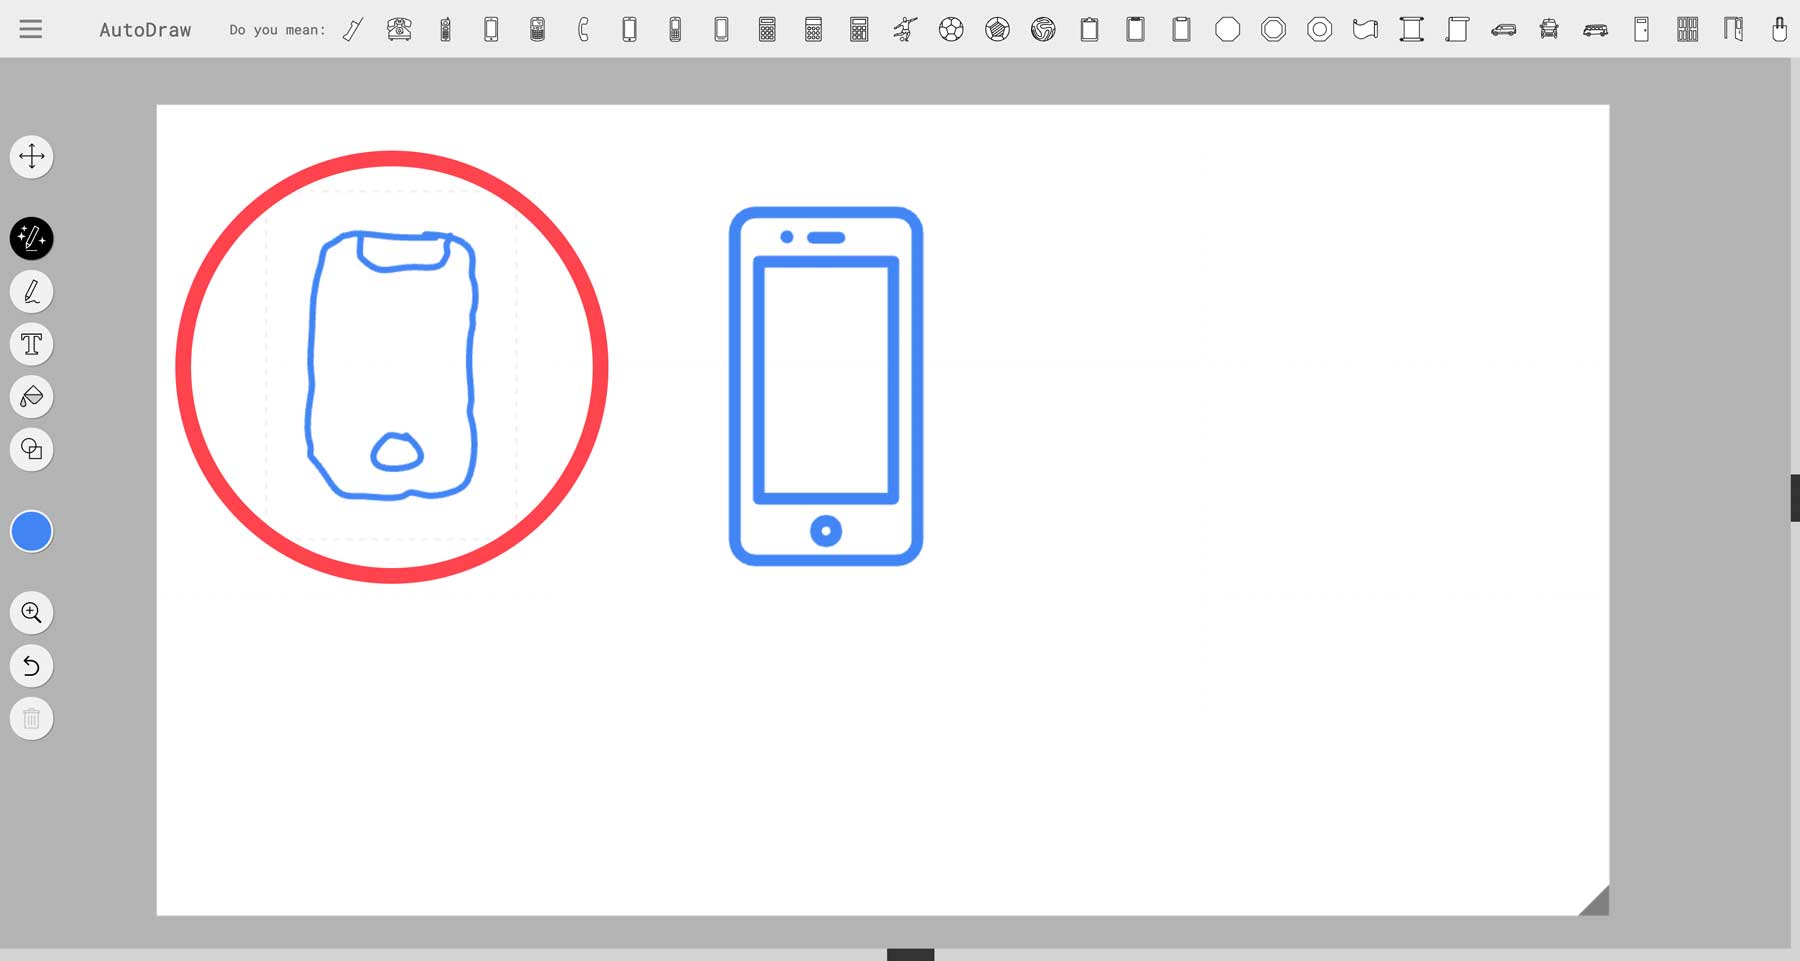Select the Move tool
The width and height of the screenshot is (1800, 961).
31,157
